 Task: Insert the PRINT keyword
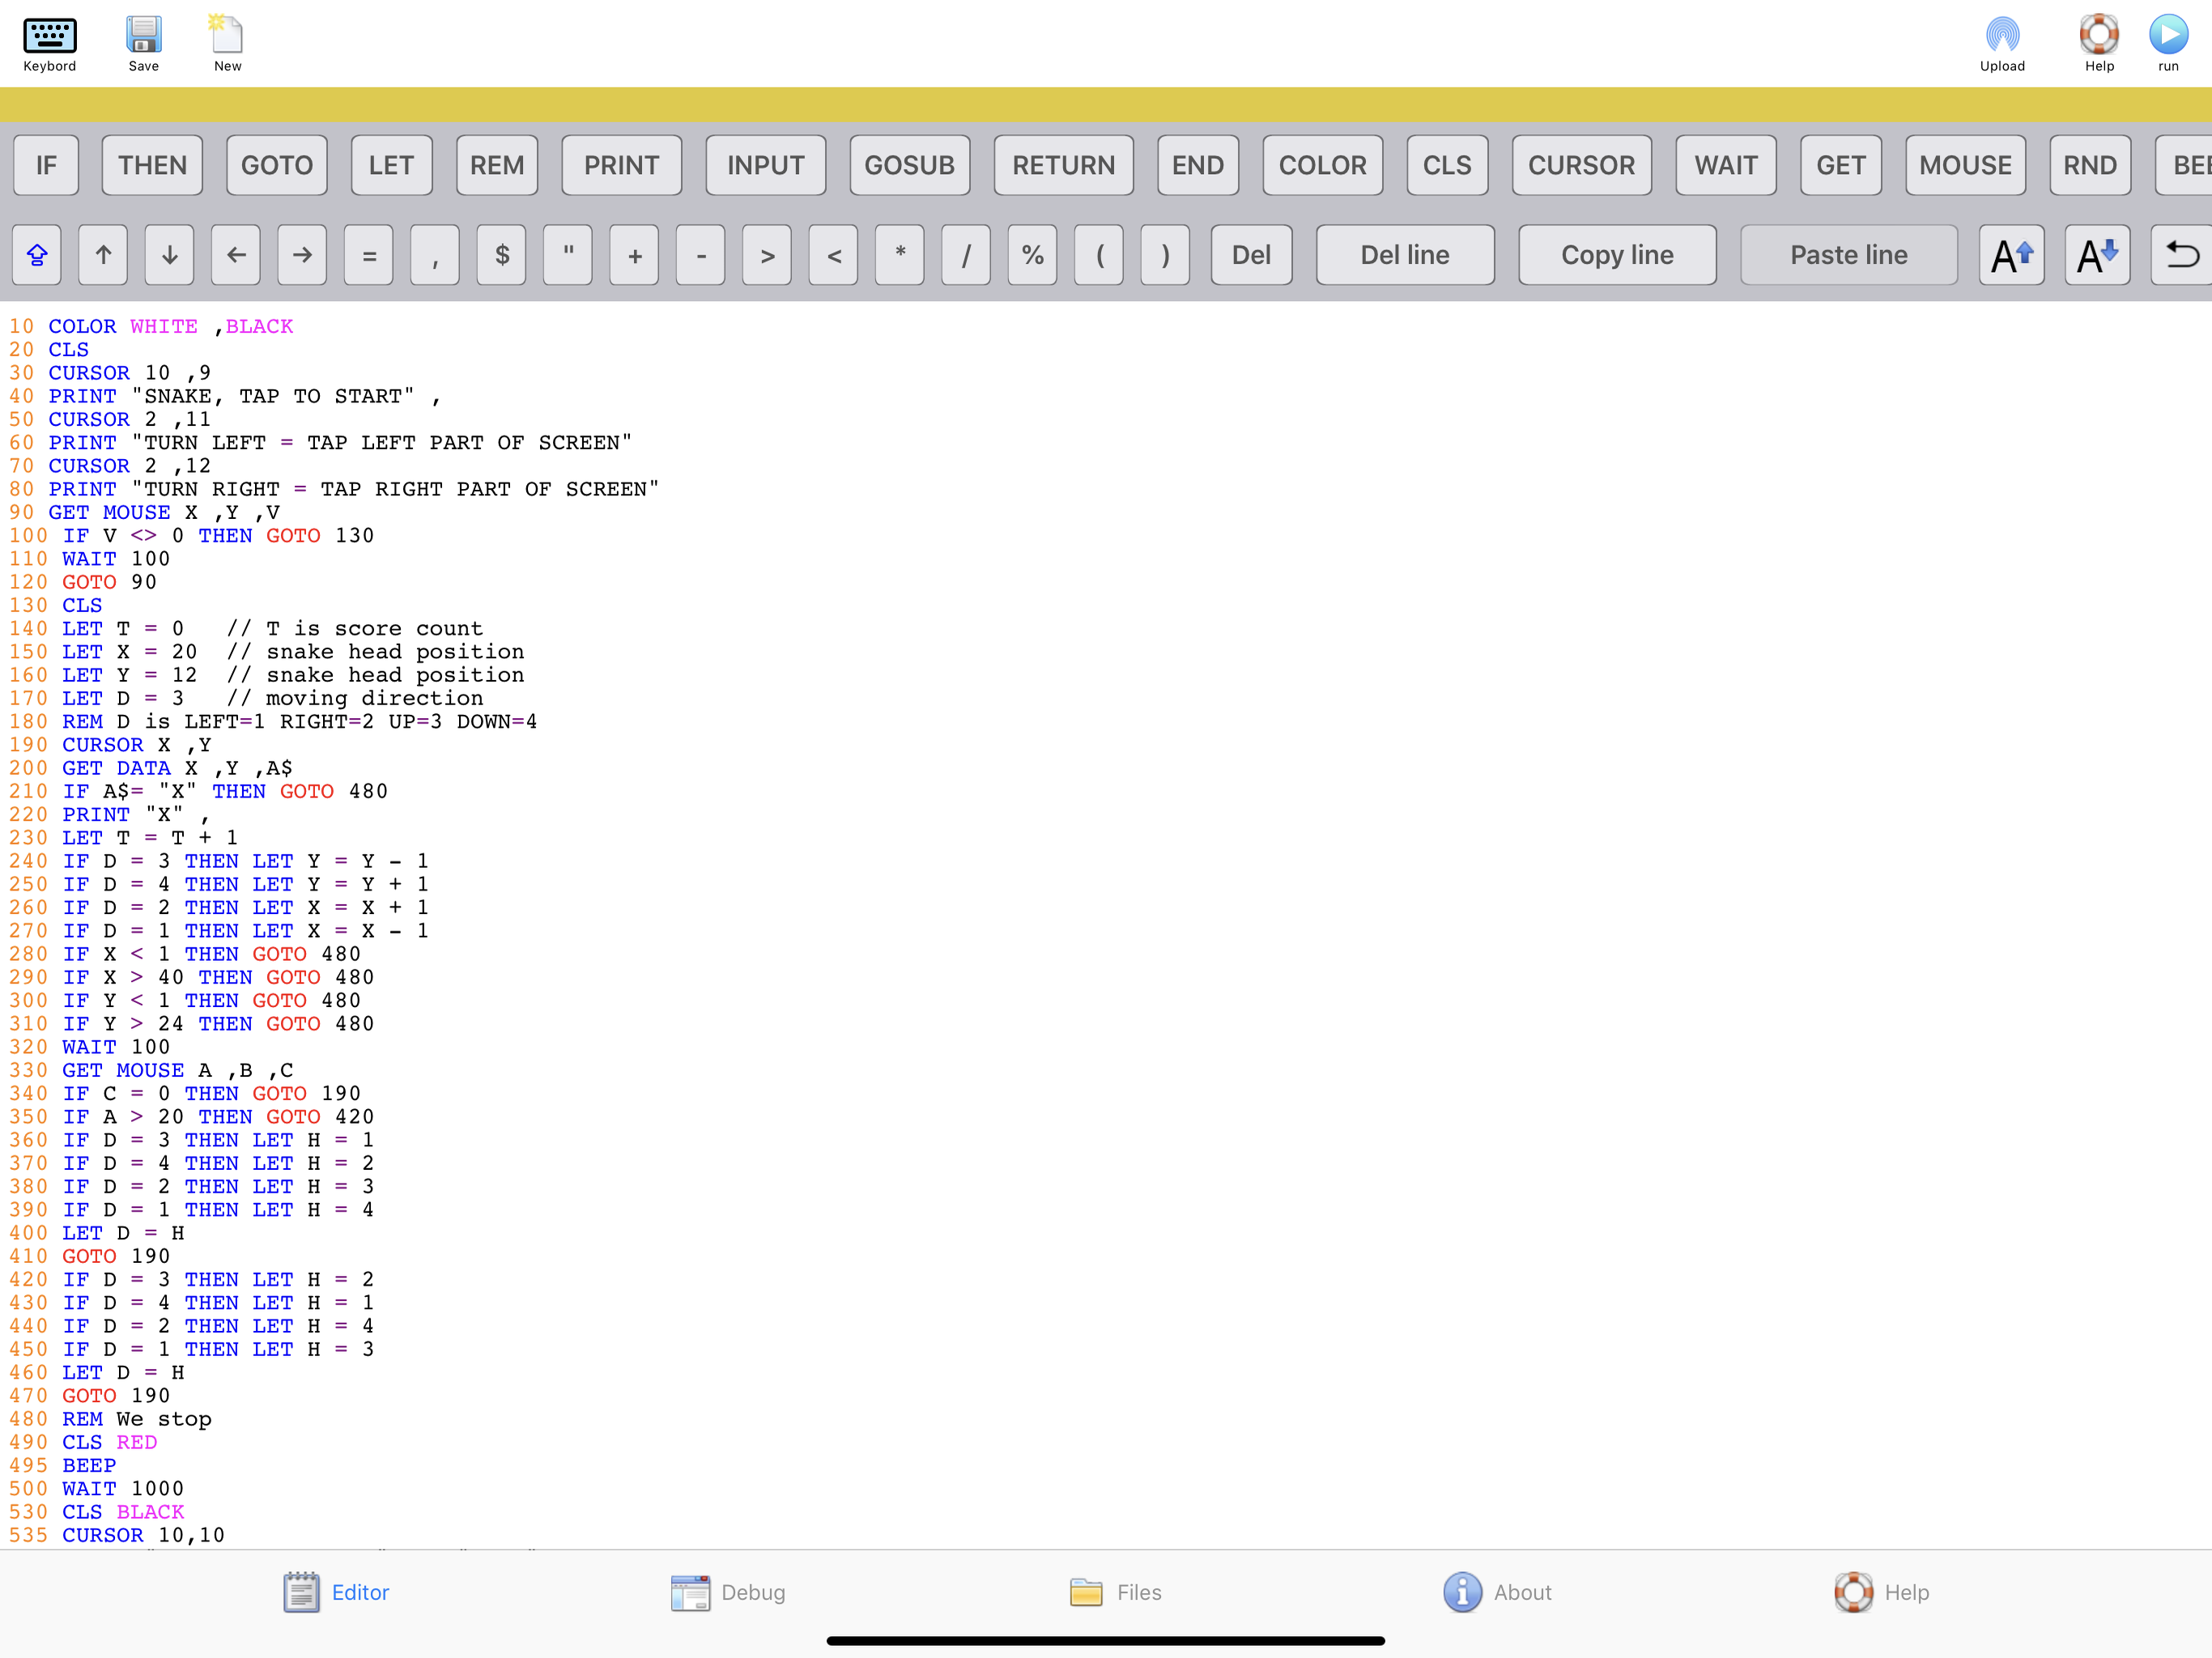click(621, 165)
